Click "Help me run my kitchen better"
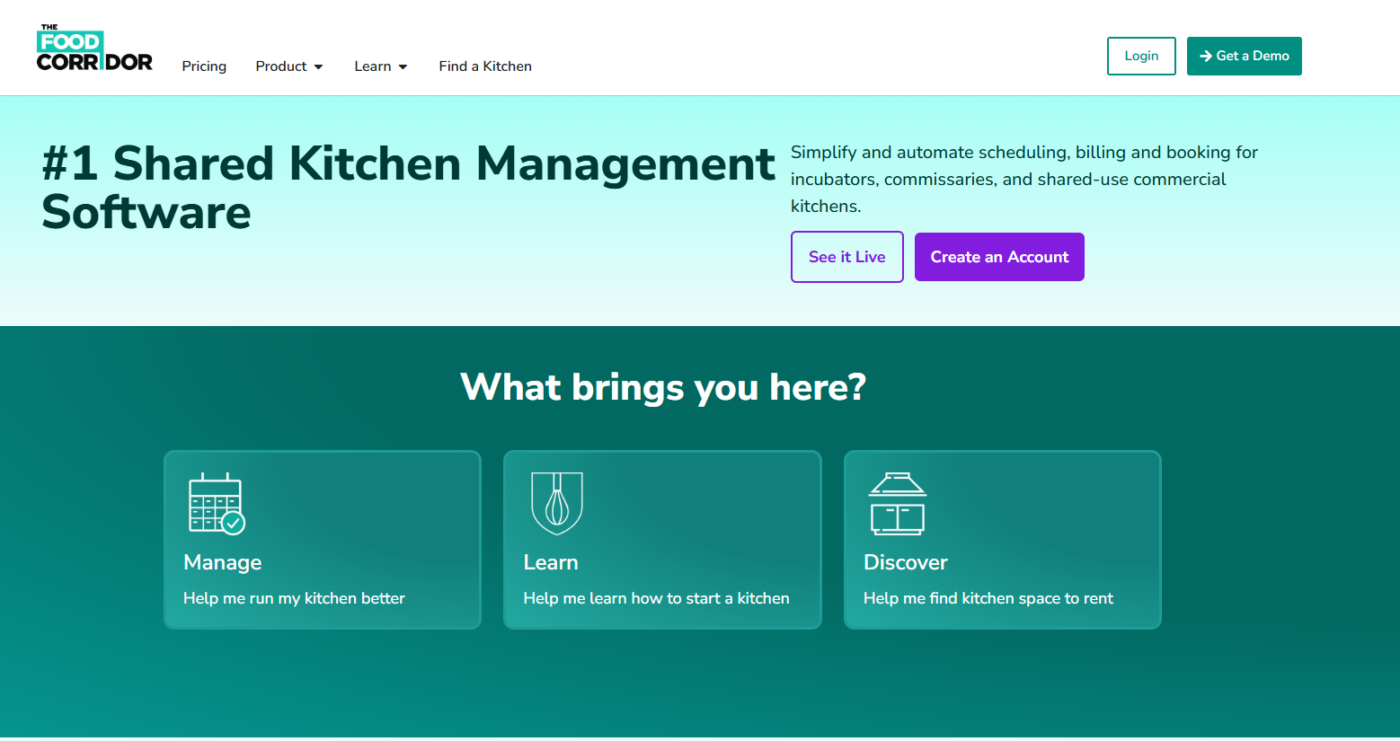 pos(294,598)
